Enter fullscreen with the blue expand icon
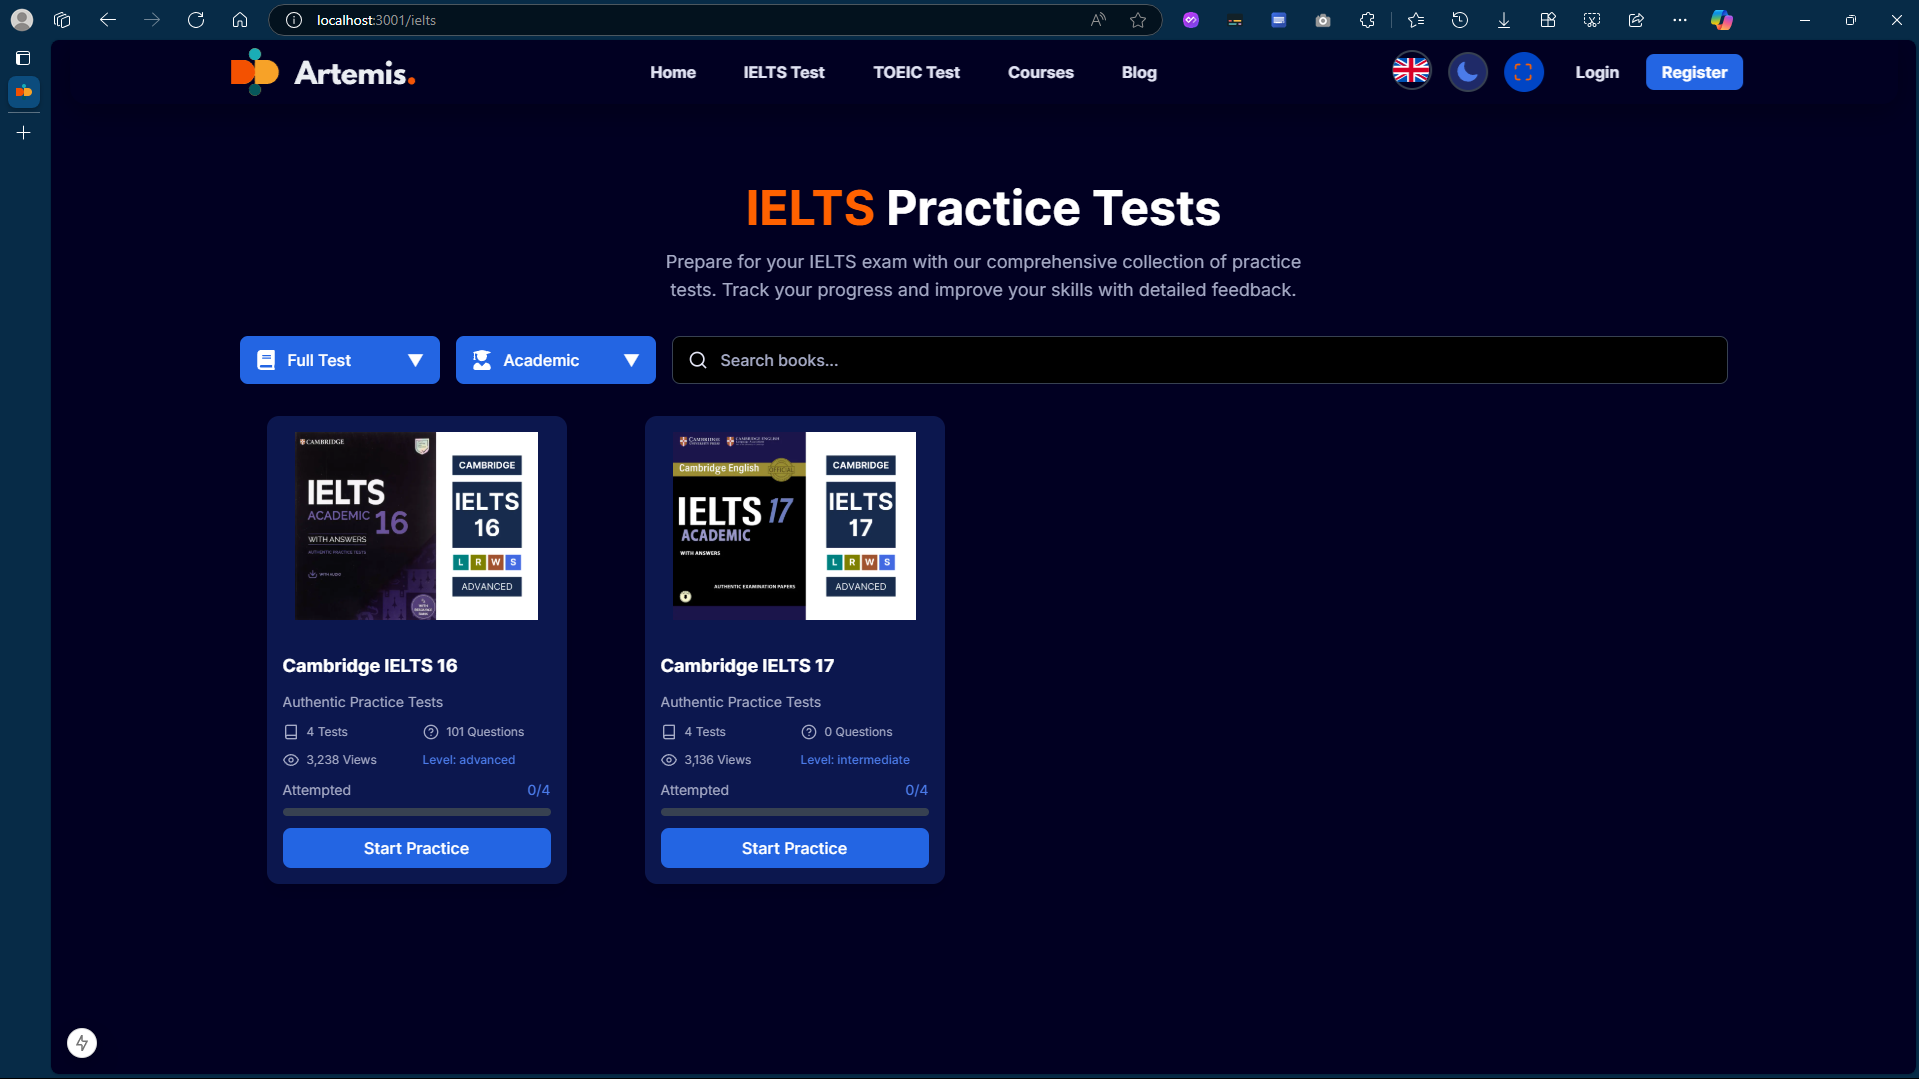Image resolution: width=1919 pixels, height=1079 pixels. [1523, 71]
